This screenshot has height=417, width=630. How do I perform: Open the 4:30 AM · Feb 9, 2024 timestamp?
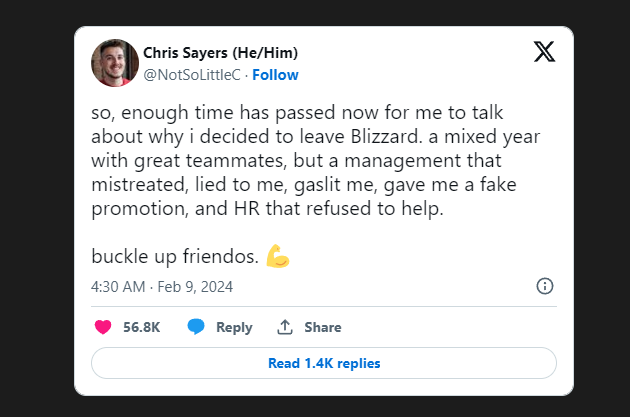pyautogui.click(x=162, y=286)
